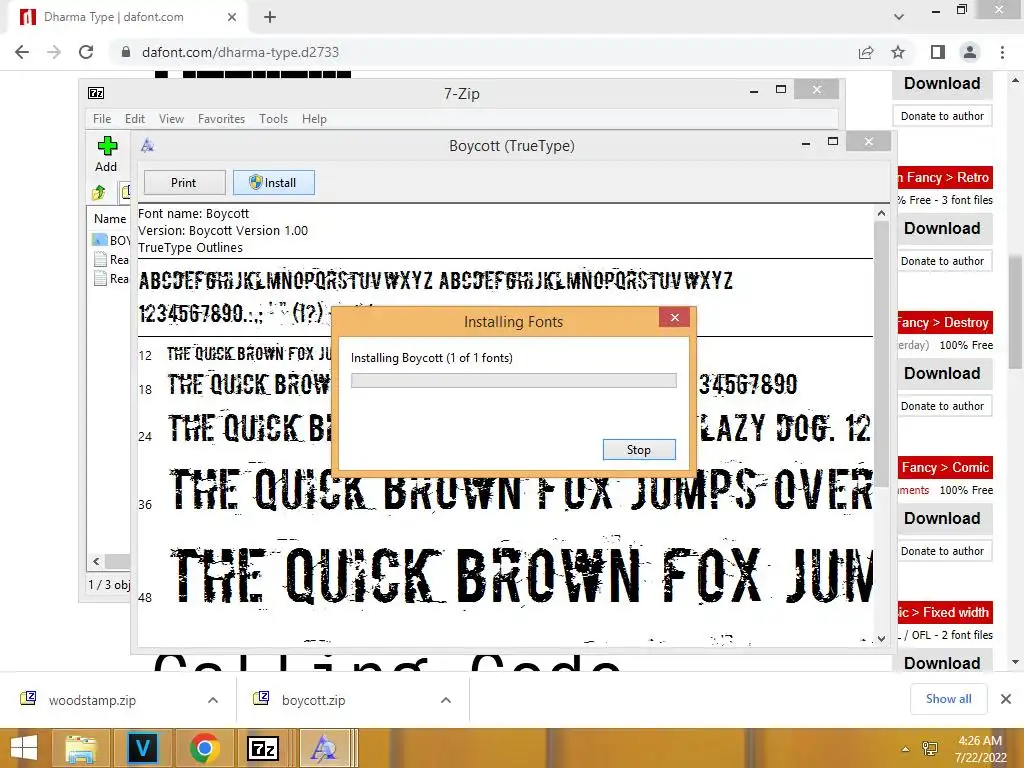Click the installing fonts progress bar

[x=513, y=381]
